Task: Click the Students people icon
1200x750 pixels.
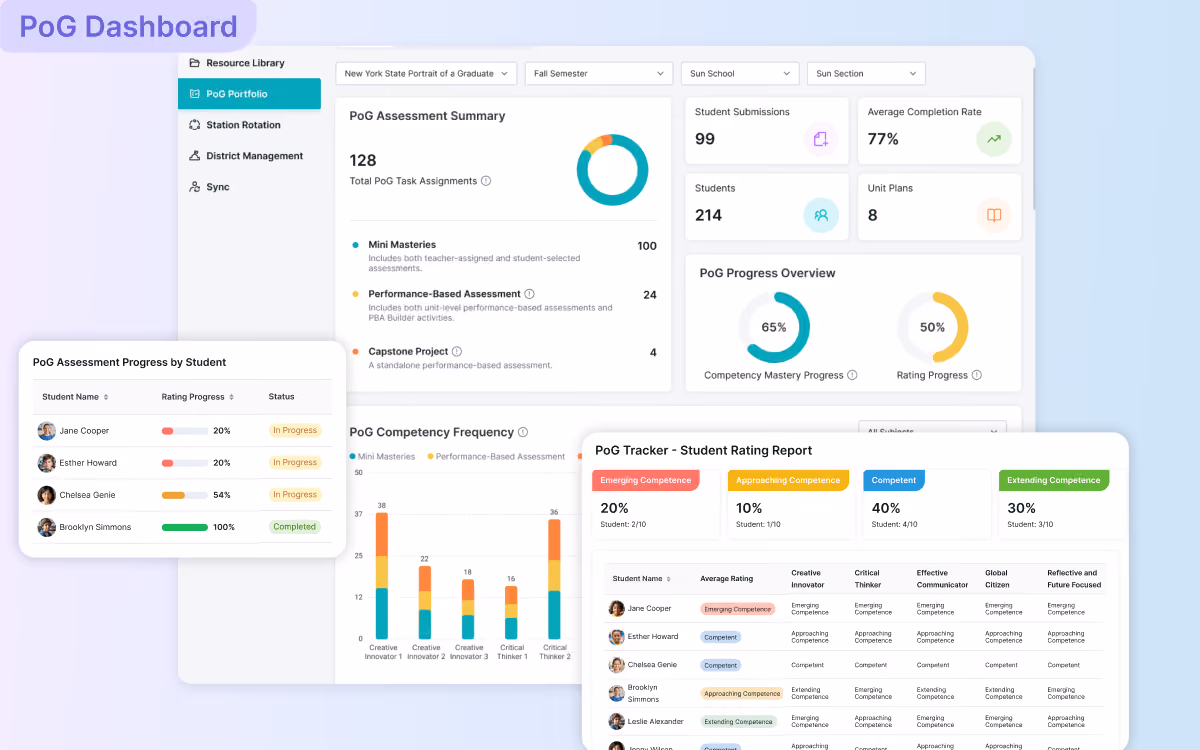Action: click(x=821, y=215)
